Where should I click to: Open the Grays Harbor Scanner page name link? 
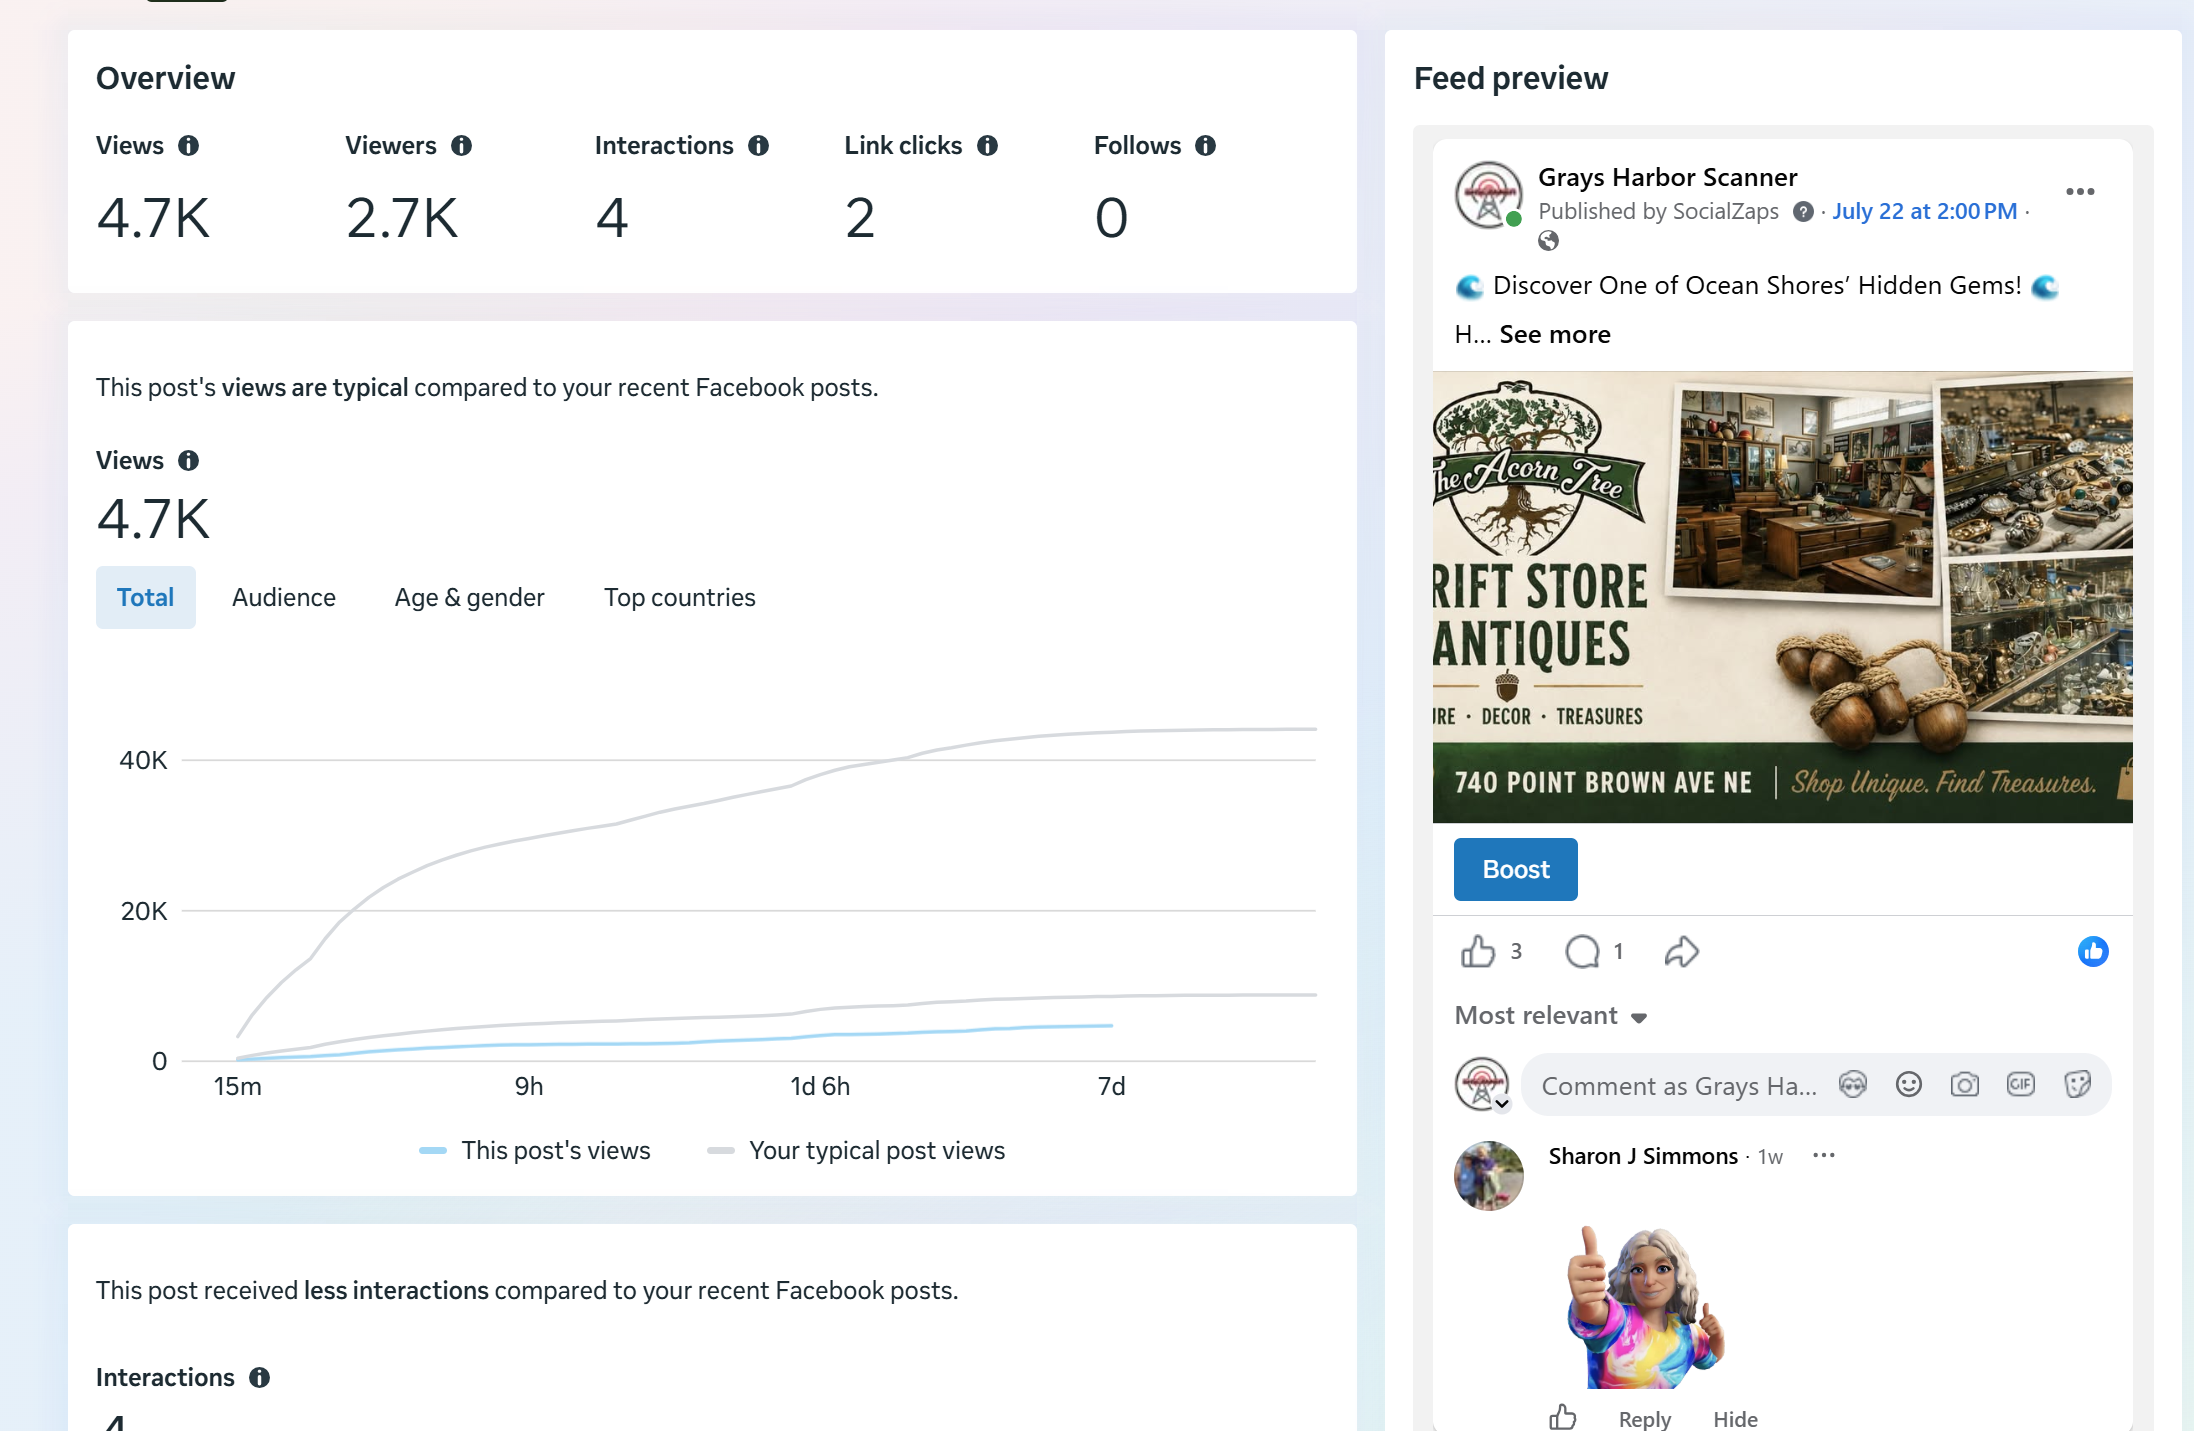[x=1668, y=177]
